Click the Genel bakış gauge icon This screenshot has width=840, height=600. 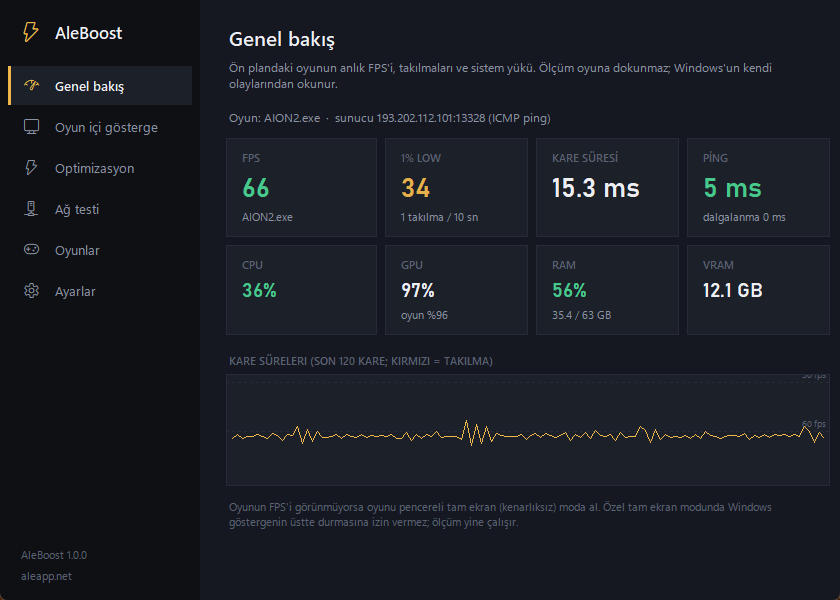click(32, 86)
